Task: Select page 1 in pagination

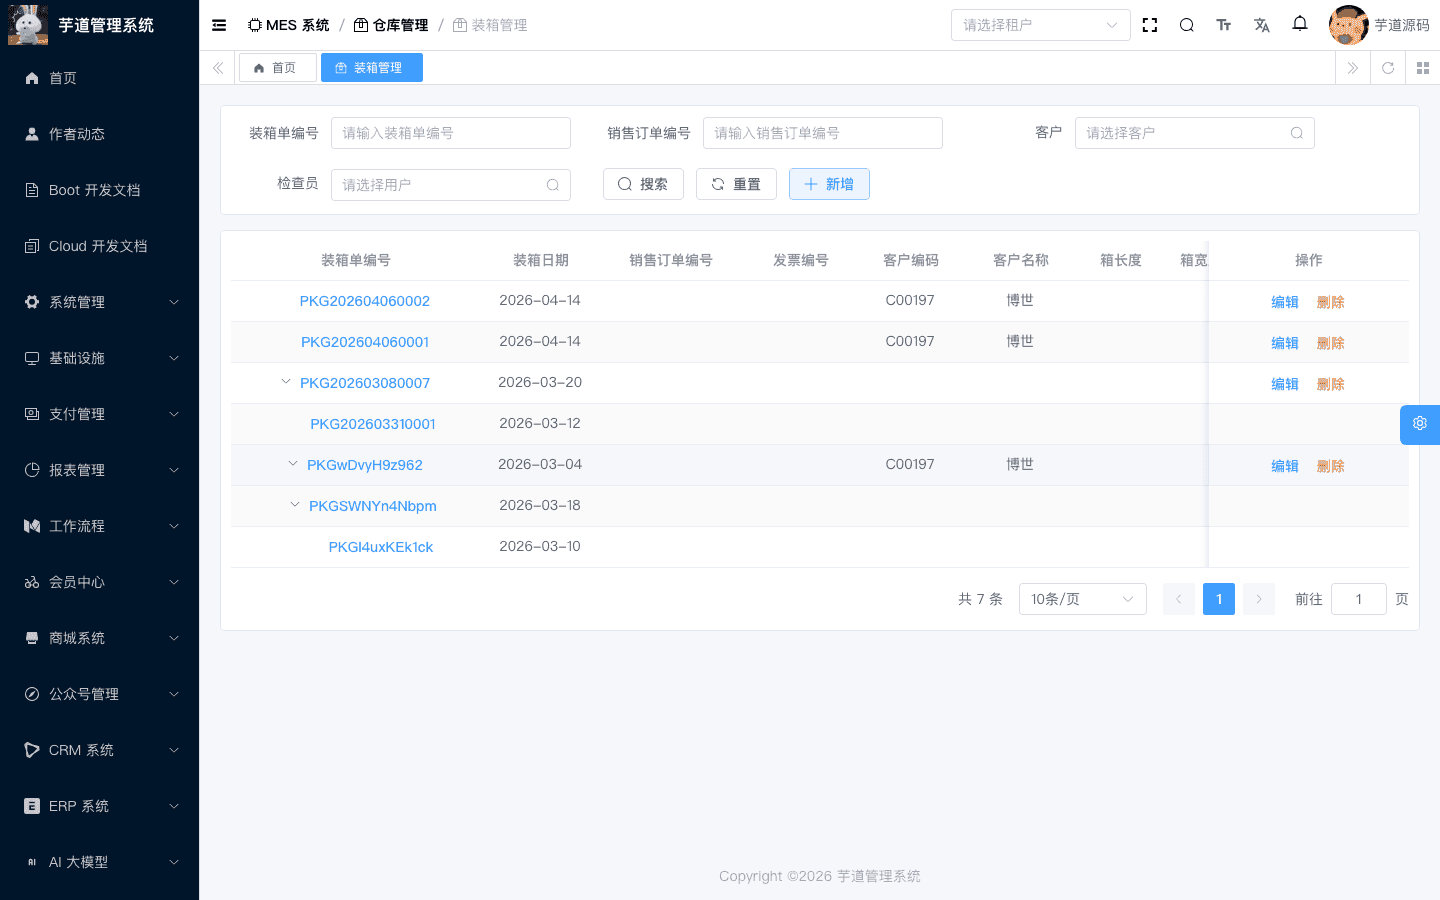Action: coord(1218,598)
